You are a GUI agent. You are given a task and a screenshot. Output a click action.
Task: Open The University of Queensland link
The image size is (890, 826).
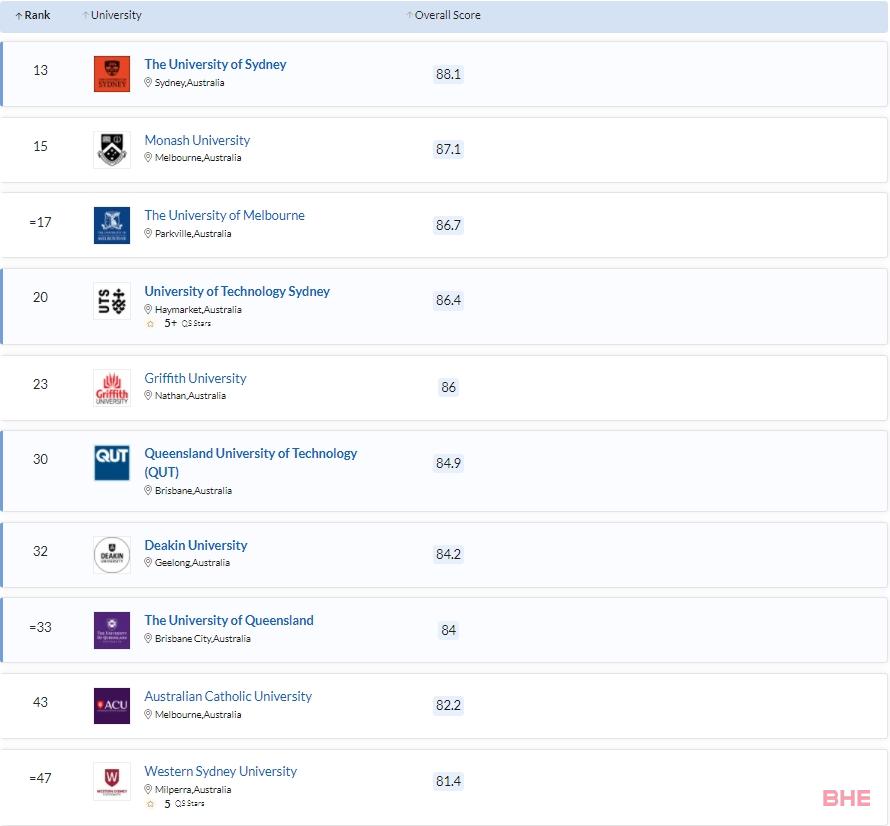229,620
